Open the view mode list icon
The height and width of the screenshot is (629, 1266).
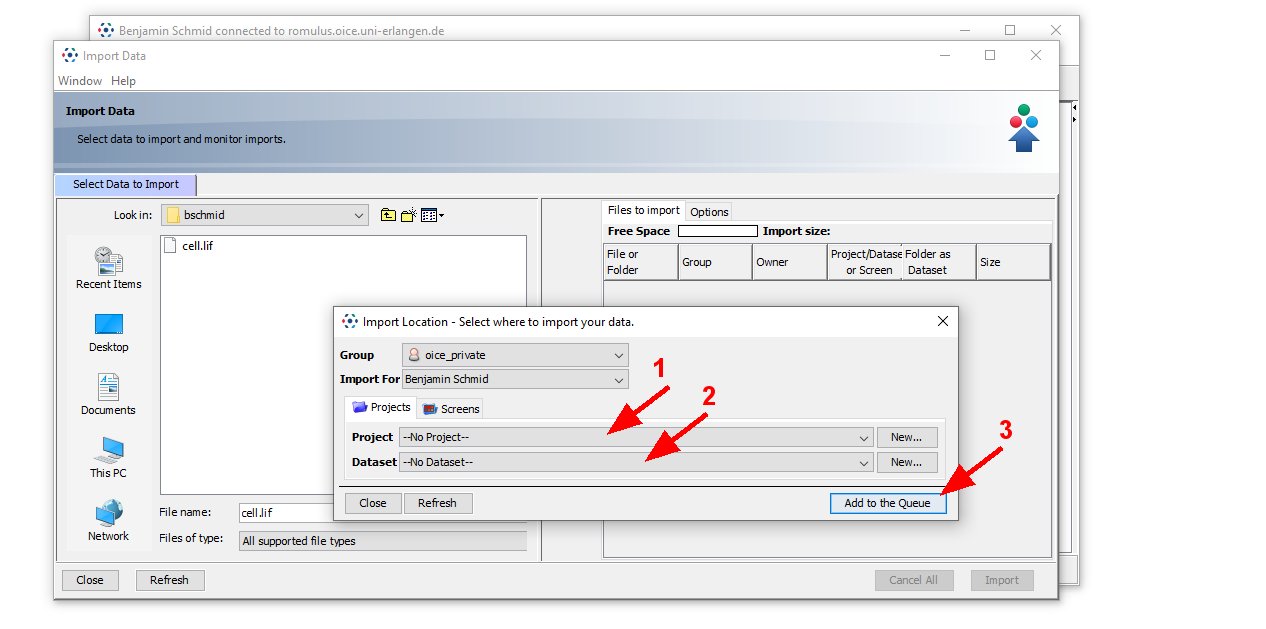[432, 215]
